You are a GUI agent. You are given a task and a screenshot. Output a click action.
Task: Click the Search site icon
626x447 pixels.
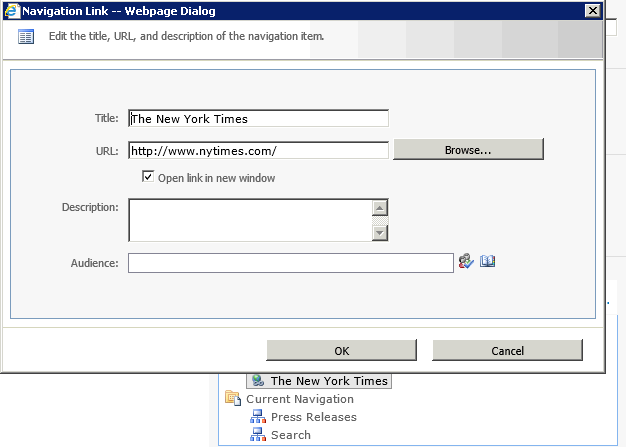tap(258, 434)
